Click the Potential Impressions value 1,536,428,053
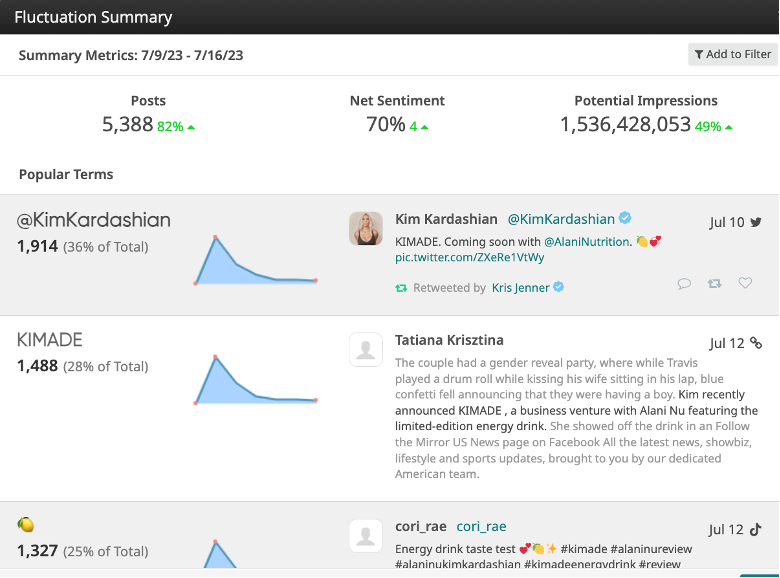 pyautogui.click(x=625, y=124)
